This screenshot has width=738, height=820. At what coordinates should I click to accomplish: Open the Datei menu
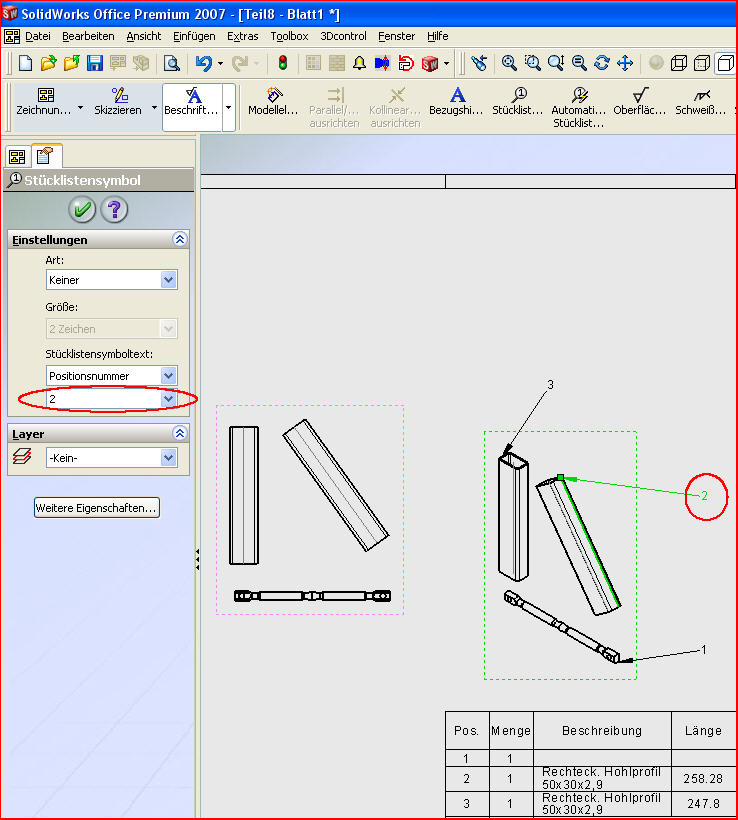point(38,36)
